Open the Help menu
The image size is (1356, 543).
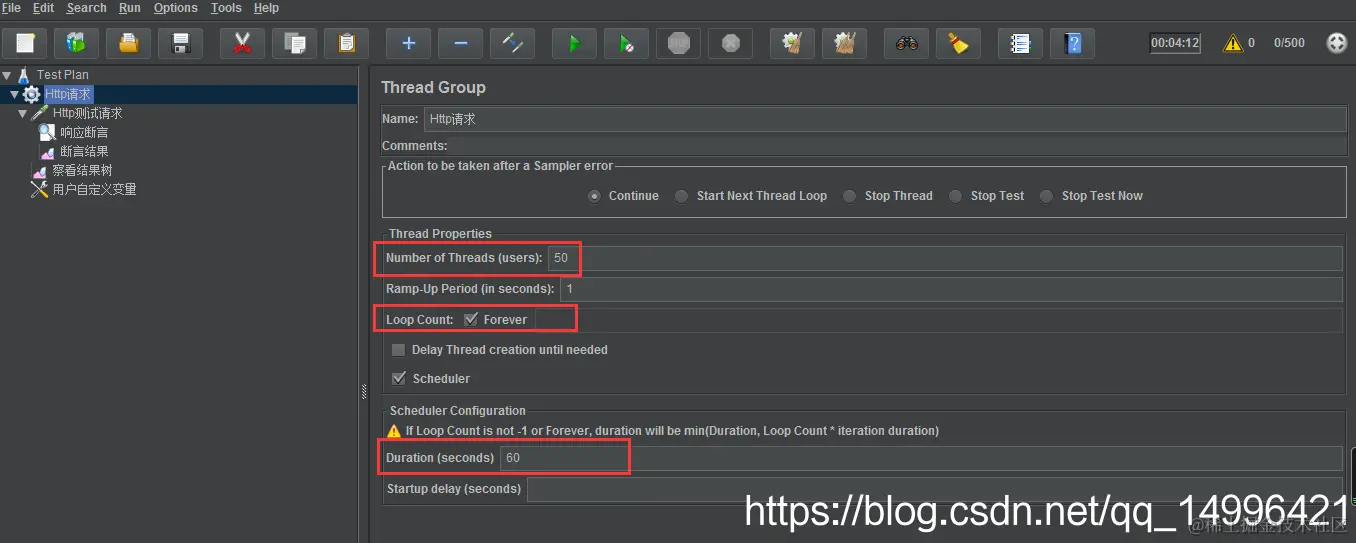click(x=266, y=8)
